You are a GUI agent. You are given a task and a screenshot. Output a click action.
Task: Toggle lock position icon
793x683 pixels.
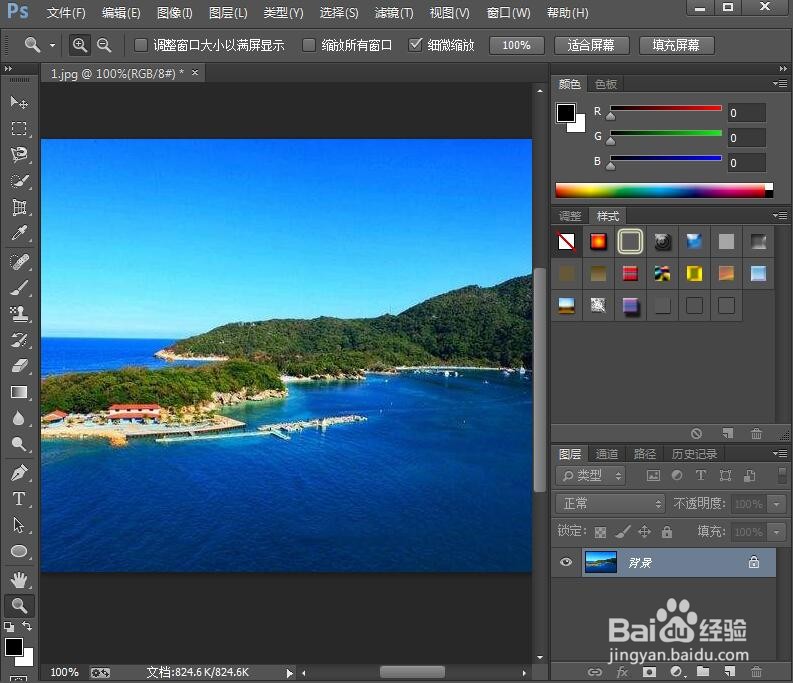click(644, 531)
